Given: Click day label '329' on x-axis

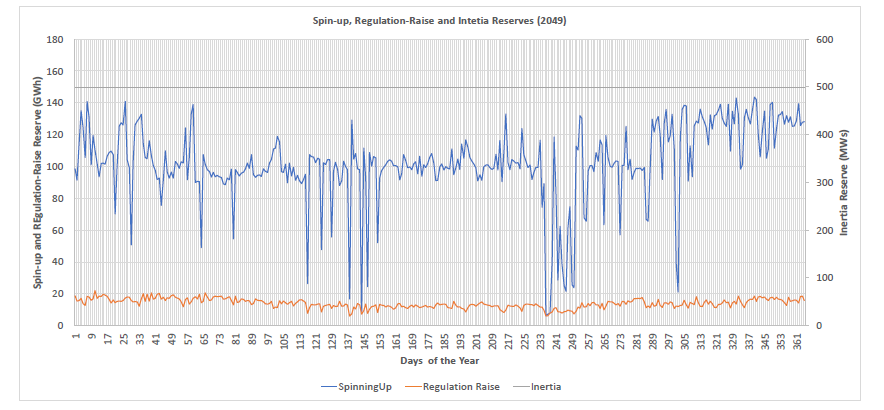Looking at the screenshot, I should coord(733,340).
